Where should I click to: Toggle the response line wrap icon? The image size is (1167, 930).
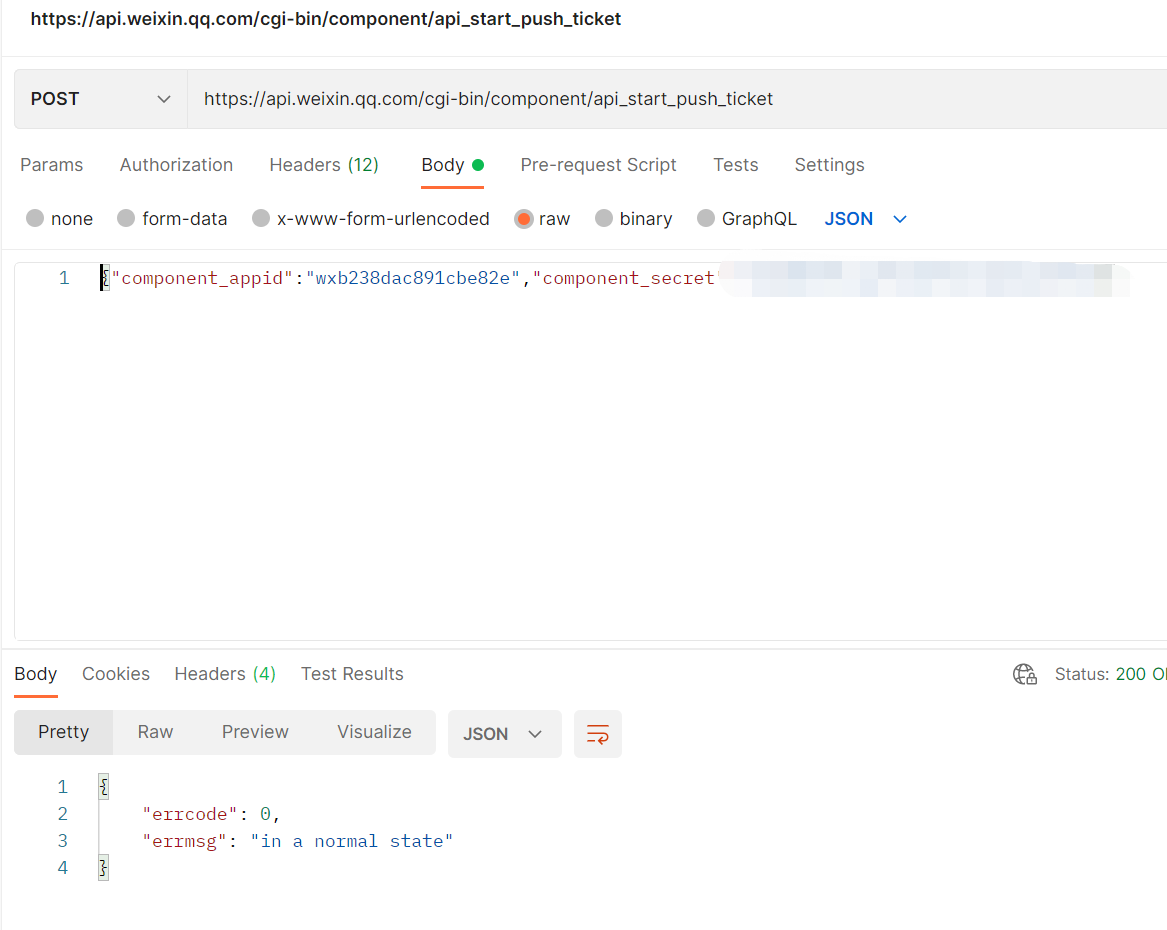[x=598, y=734]
